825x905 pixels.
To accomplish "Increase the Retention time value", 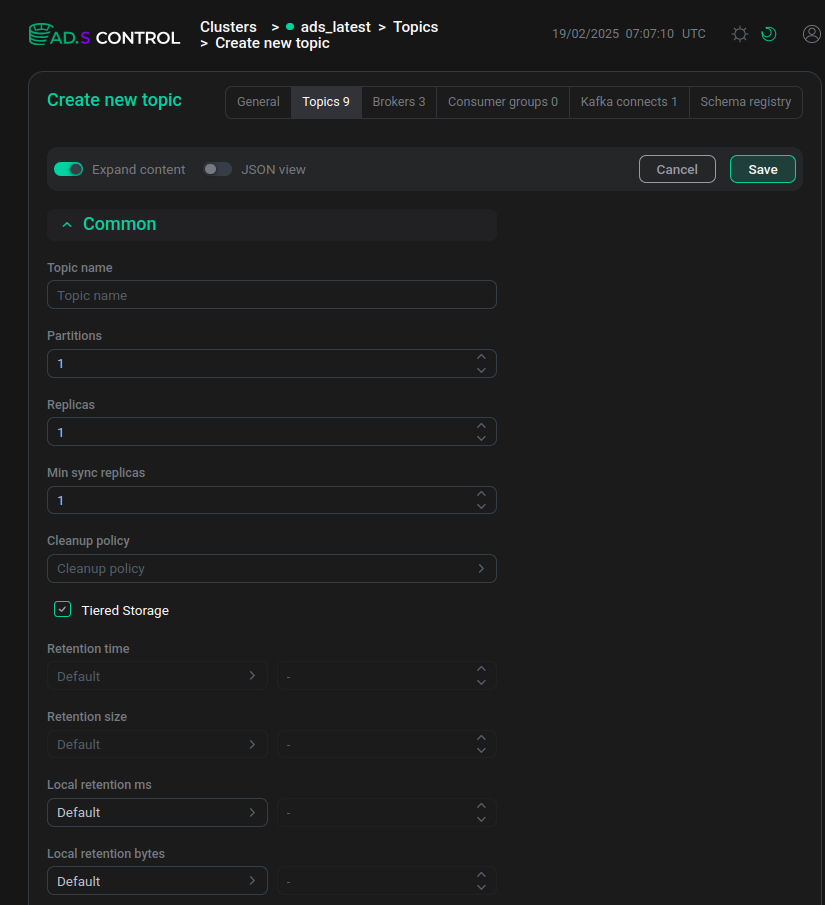I will pyautogui.click(x=481, y=670).
